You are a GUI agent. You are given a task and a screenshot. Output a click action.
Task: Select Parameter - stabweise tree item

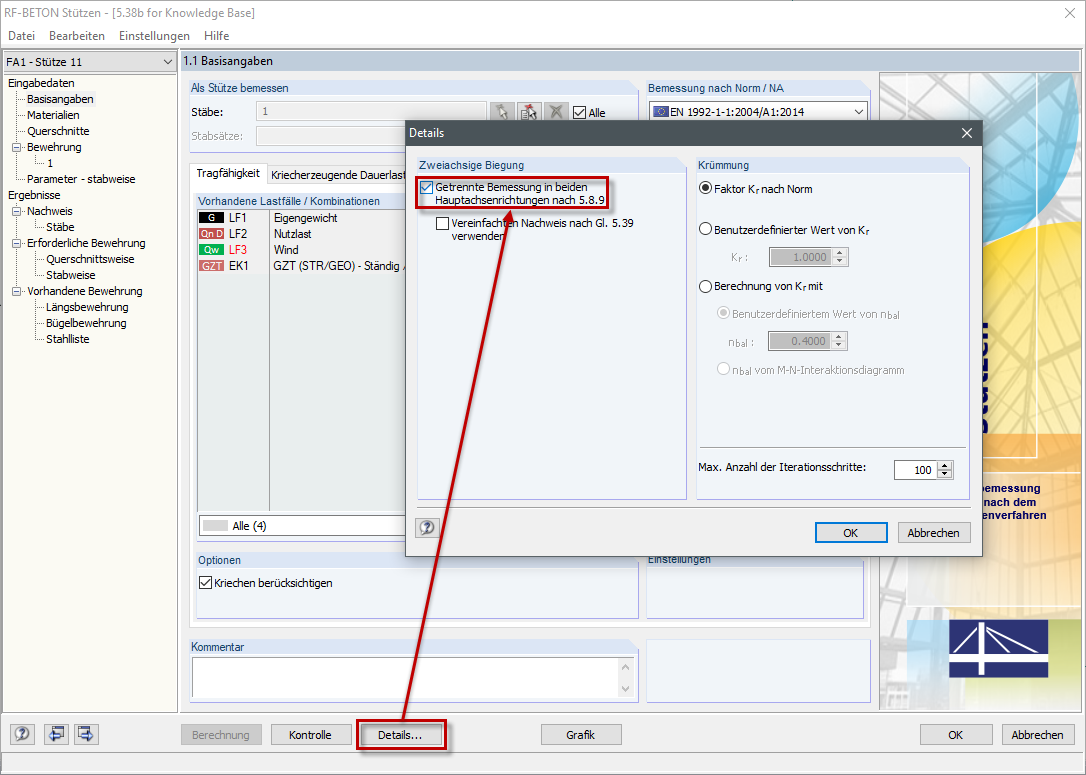(81, 179)
